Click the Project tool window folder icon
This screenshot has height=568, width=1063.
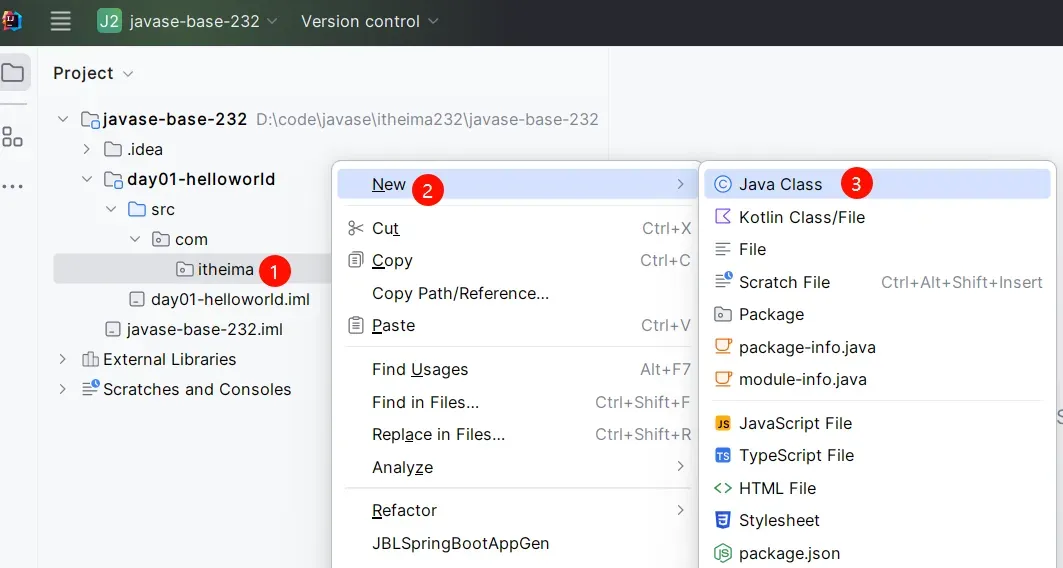tap(12, 73)
